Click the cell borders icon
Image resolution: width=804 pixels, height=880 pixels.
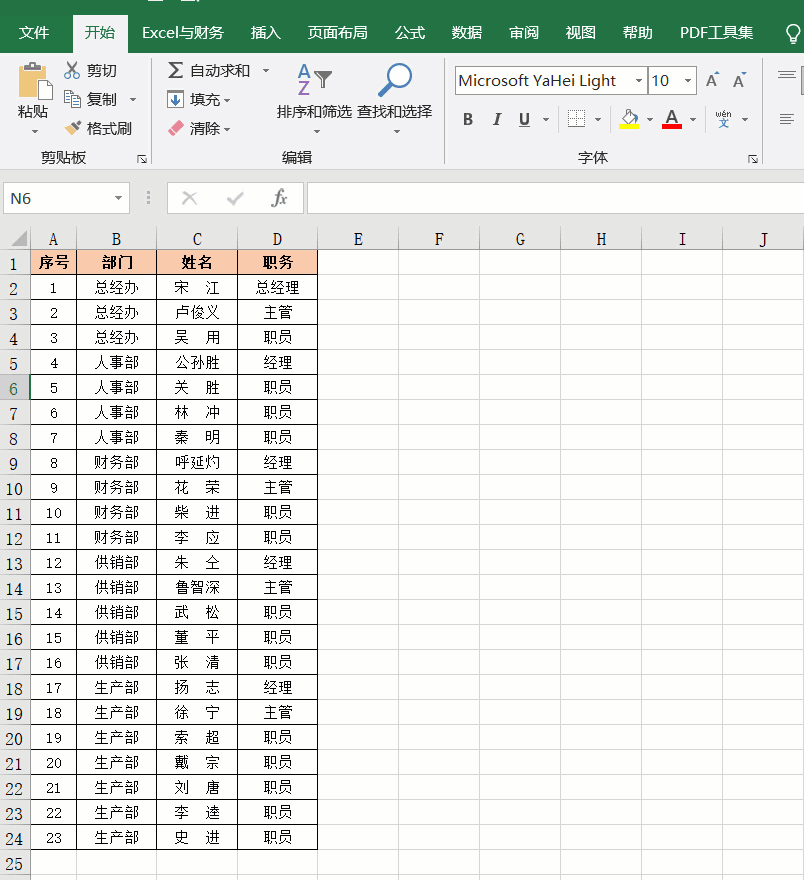pos(576,119)
